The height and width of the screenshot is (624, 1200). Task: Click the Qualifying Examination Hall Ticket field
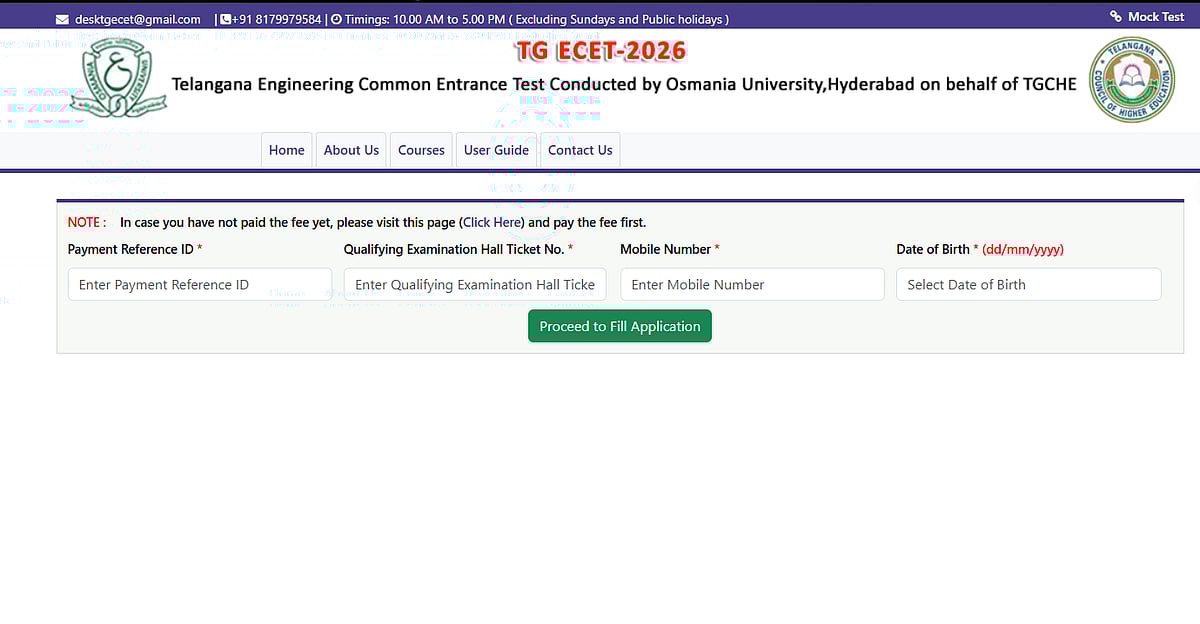(x=475, y=284)
